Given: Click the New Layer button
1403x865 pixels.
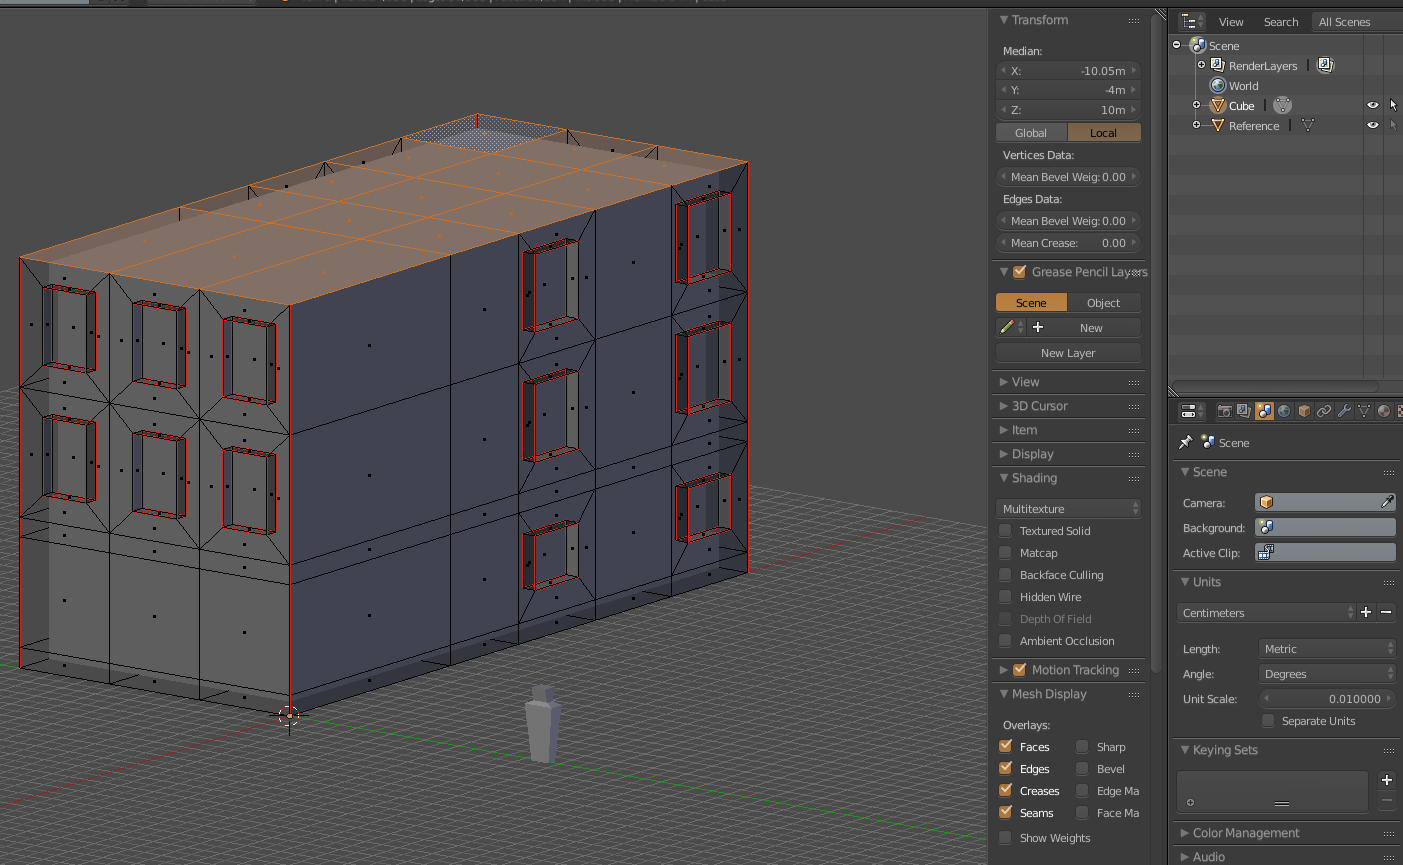Looking at the screenshot, I should [x=1067, y=352].
